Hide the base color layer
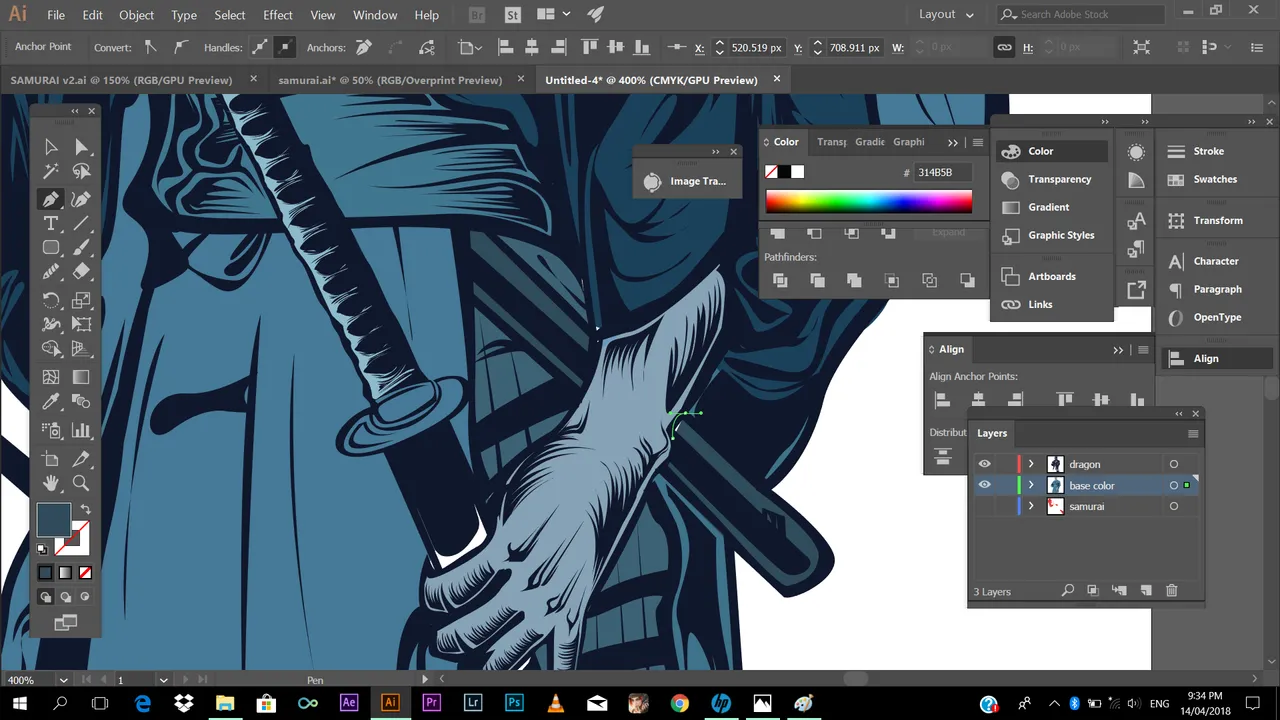Image resolution: width=1280 pixels, height=720 pixels. [x=984, y=485]
